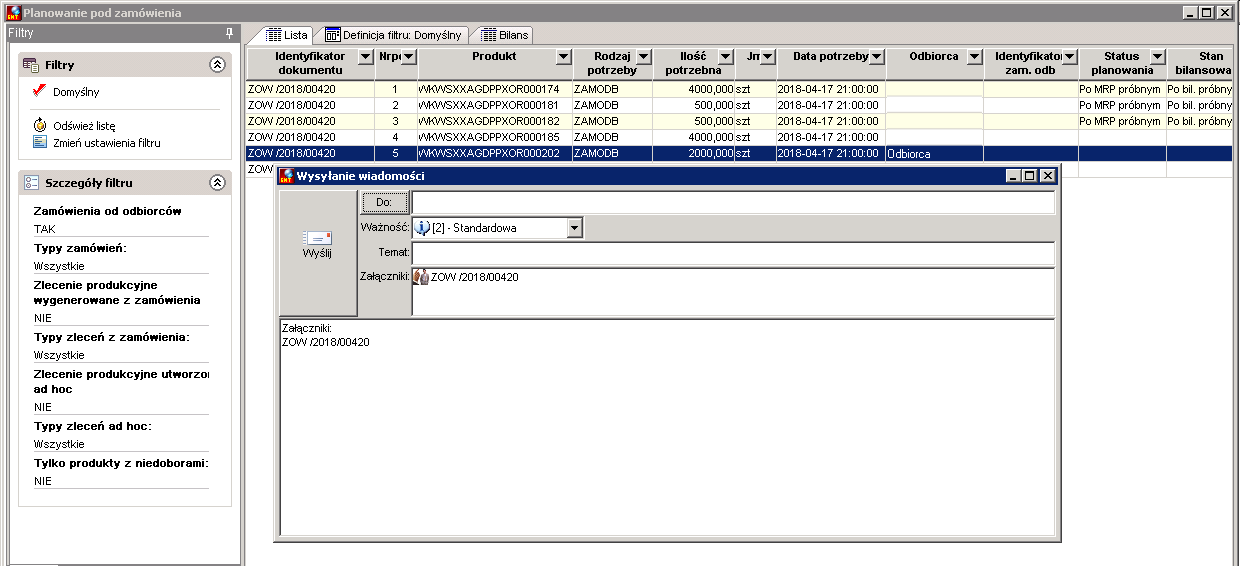Open the Odbiorca column filter dropdown
Screen dimensions: 1240x566
click(974, 57)
